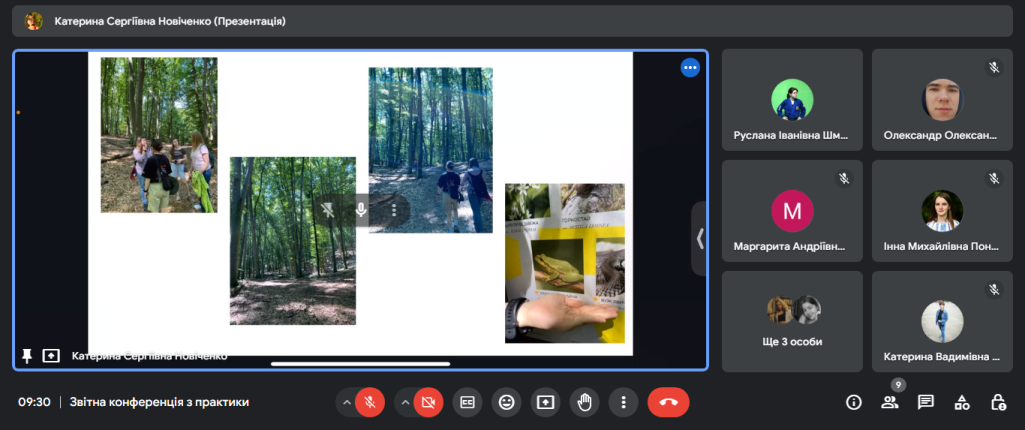Open video settings chevron beside camera
This screenshot has width=1025, height=430.
(404, 403)
